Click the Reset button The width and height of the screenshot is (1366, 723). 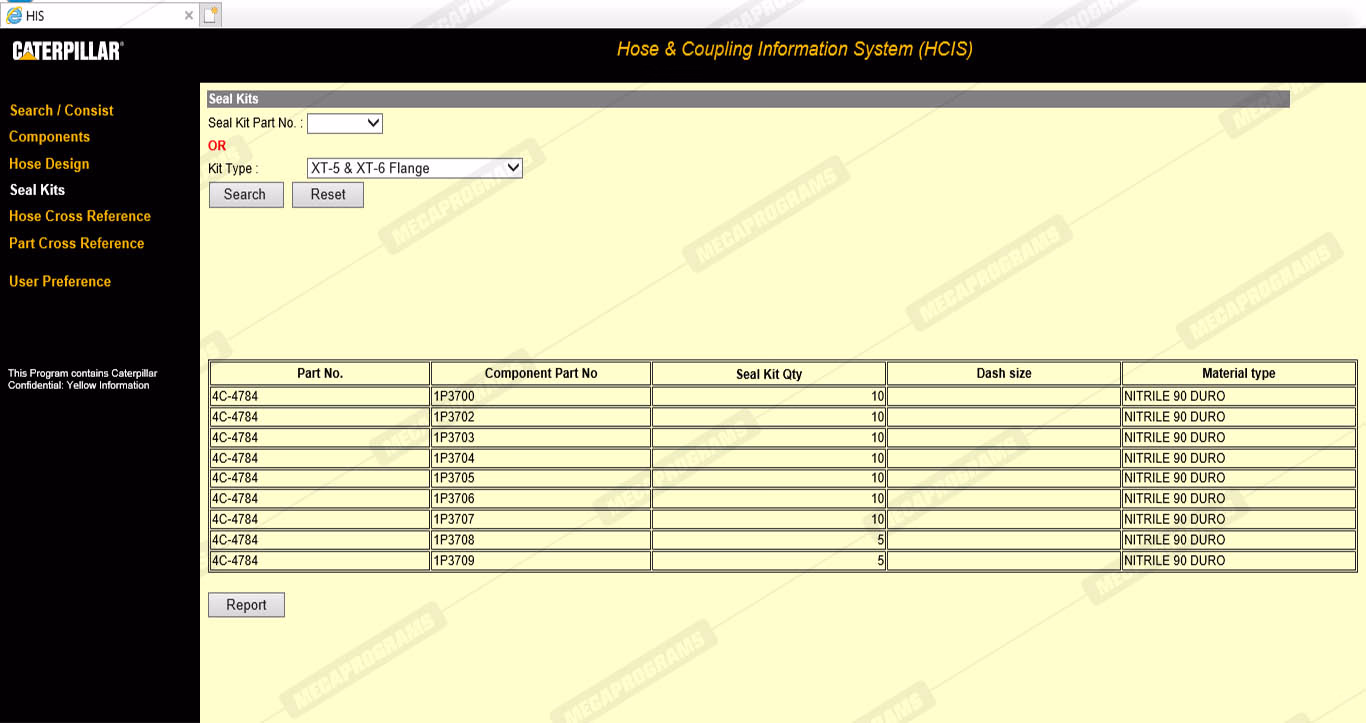(x=327, y=195)
